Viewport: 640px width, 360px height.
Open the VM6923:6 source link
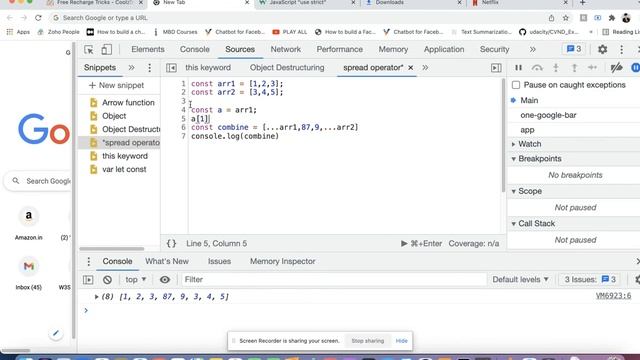click(x=613, y=296)
